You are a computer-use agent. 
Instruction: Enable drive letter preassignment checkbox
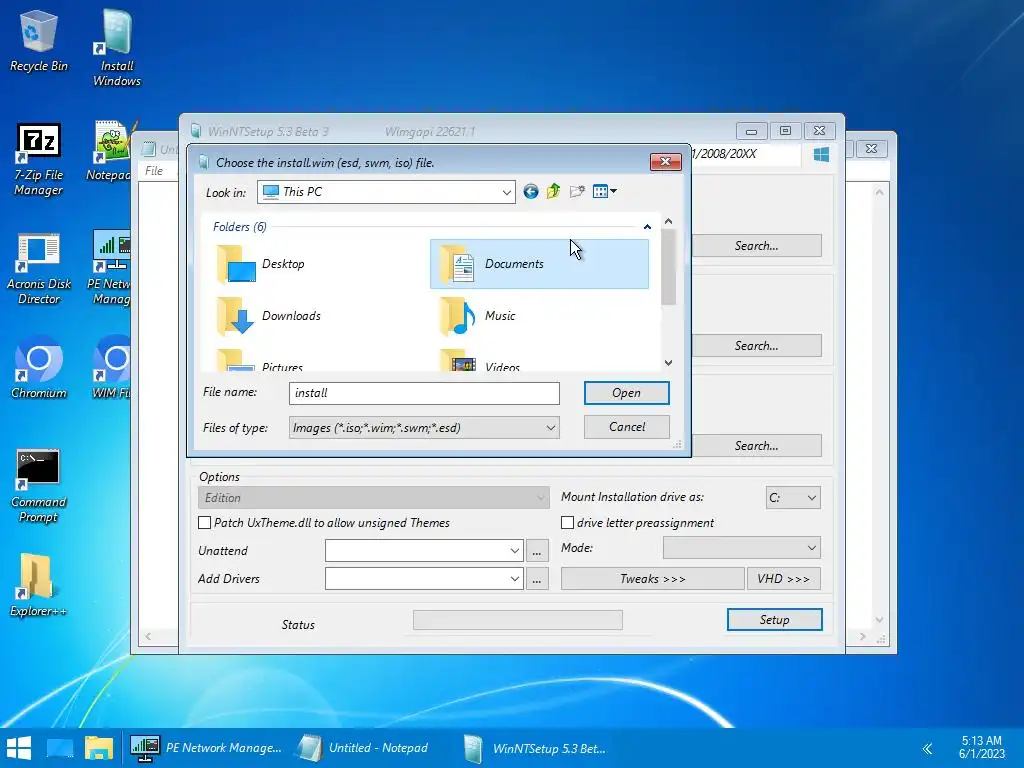click(568, 522)
